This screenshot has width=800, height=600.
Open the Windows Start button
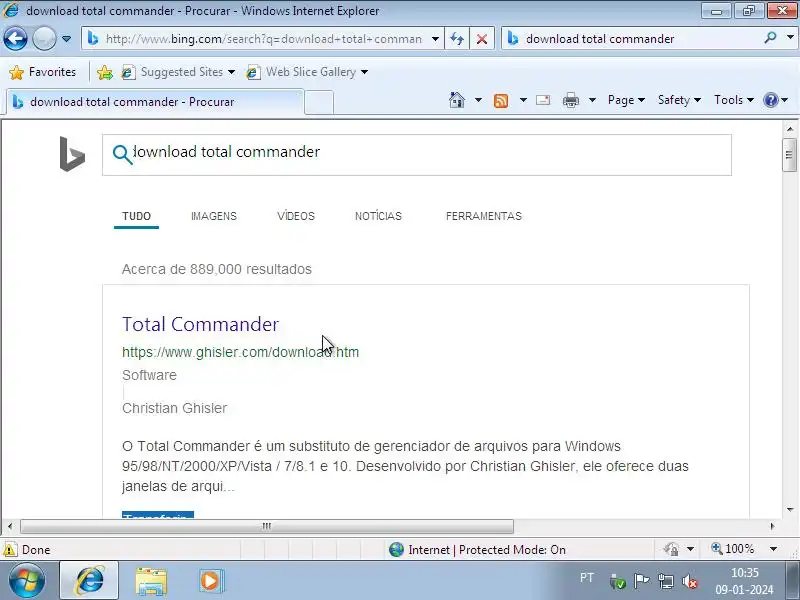pos(27,581)
